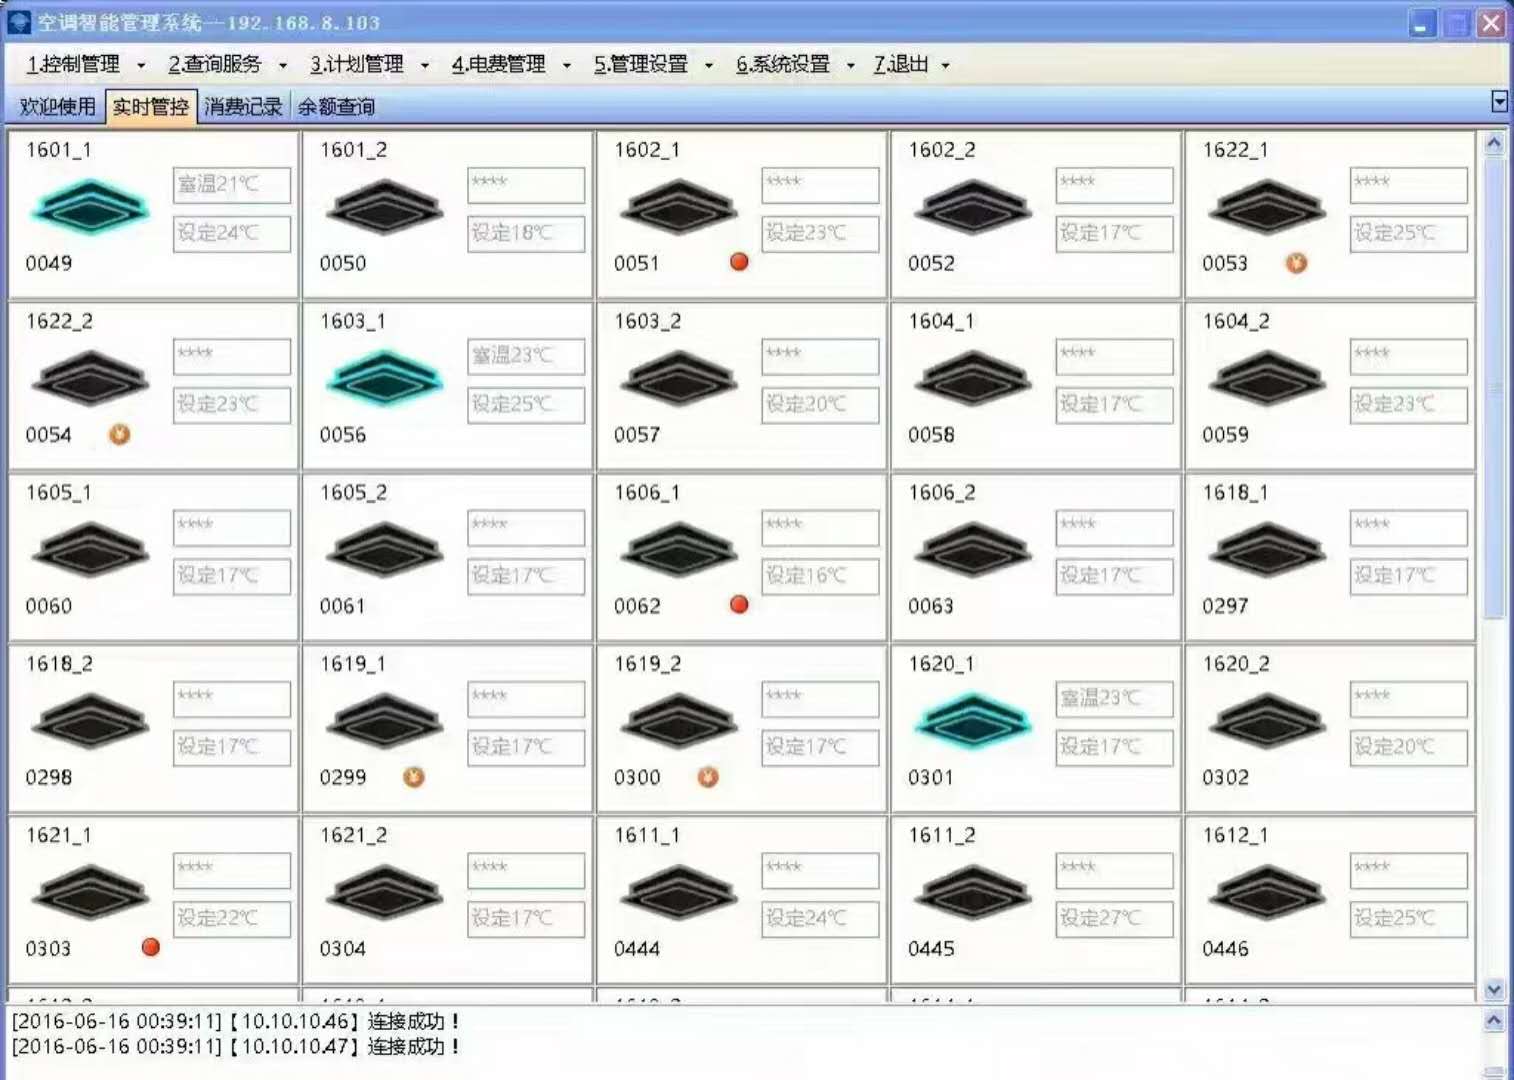The image size is (1514, 1080).
Task: Select air conditioner icon for room 1611_2
Action: coord(973,892)
